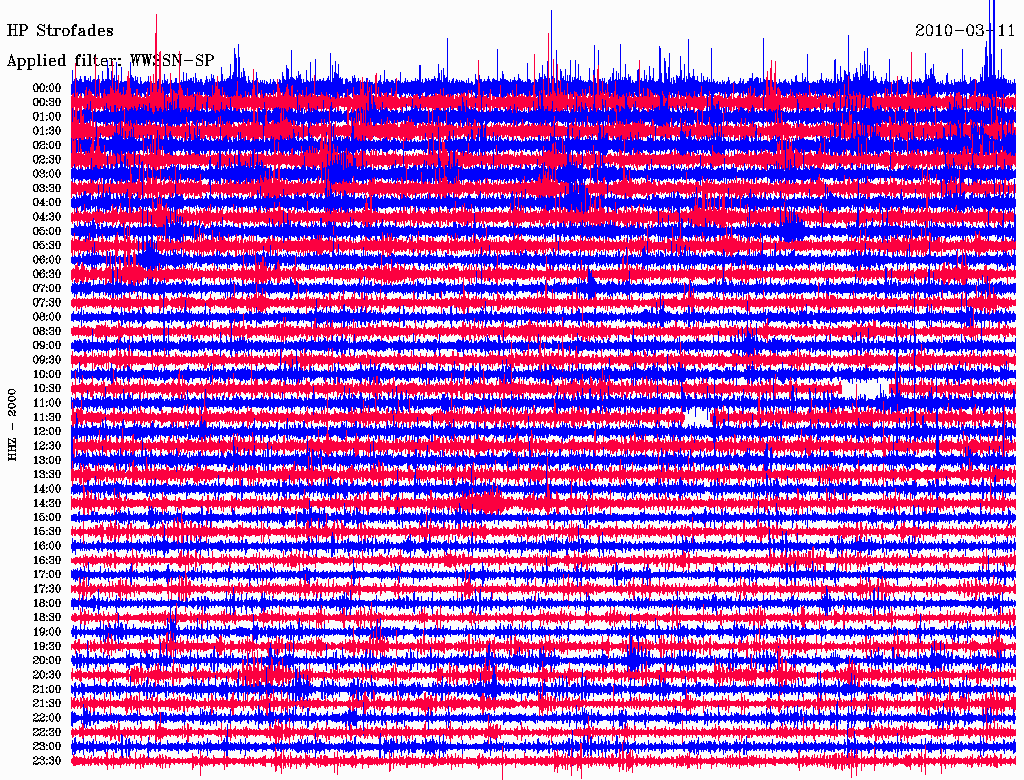Viewport: 1024px width, 780px height.
Task: Click the 06:30 time label
Action: pos(47,274)
